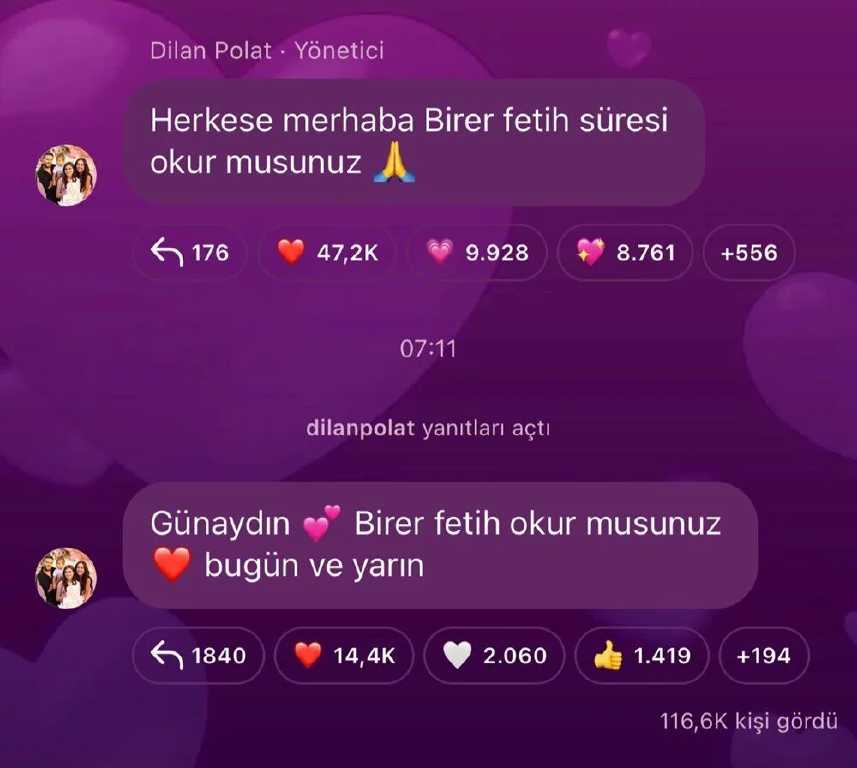Expand the +556 more reactions pill
Image resolution: width=857 pixels, height=768 pixels.
coord(749,253)
